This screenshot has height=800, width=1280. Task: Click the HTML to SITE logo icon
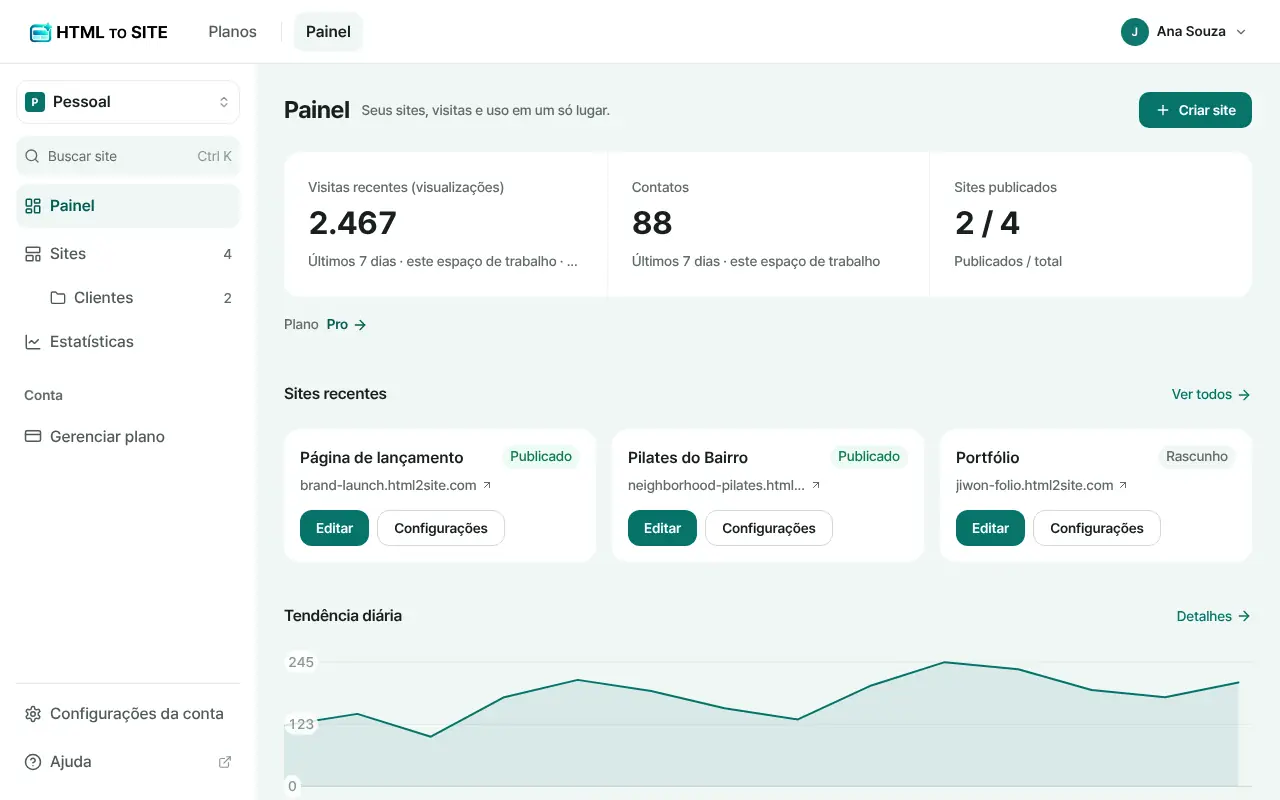pos(40,32)
